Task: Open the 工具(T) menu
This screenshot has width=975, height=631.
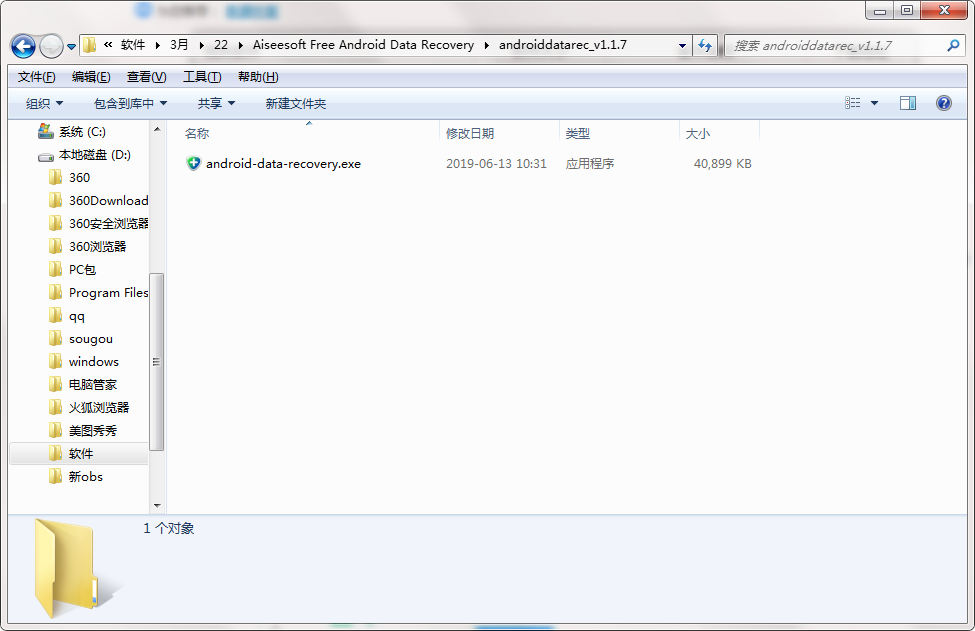Action: pyautogui.click(x=202, y=77)
